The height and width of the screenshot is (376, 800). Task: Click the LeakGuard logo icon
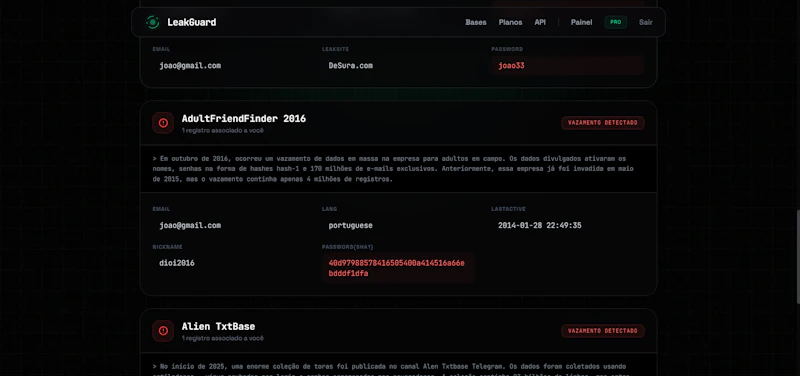point(152,22)
